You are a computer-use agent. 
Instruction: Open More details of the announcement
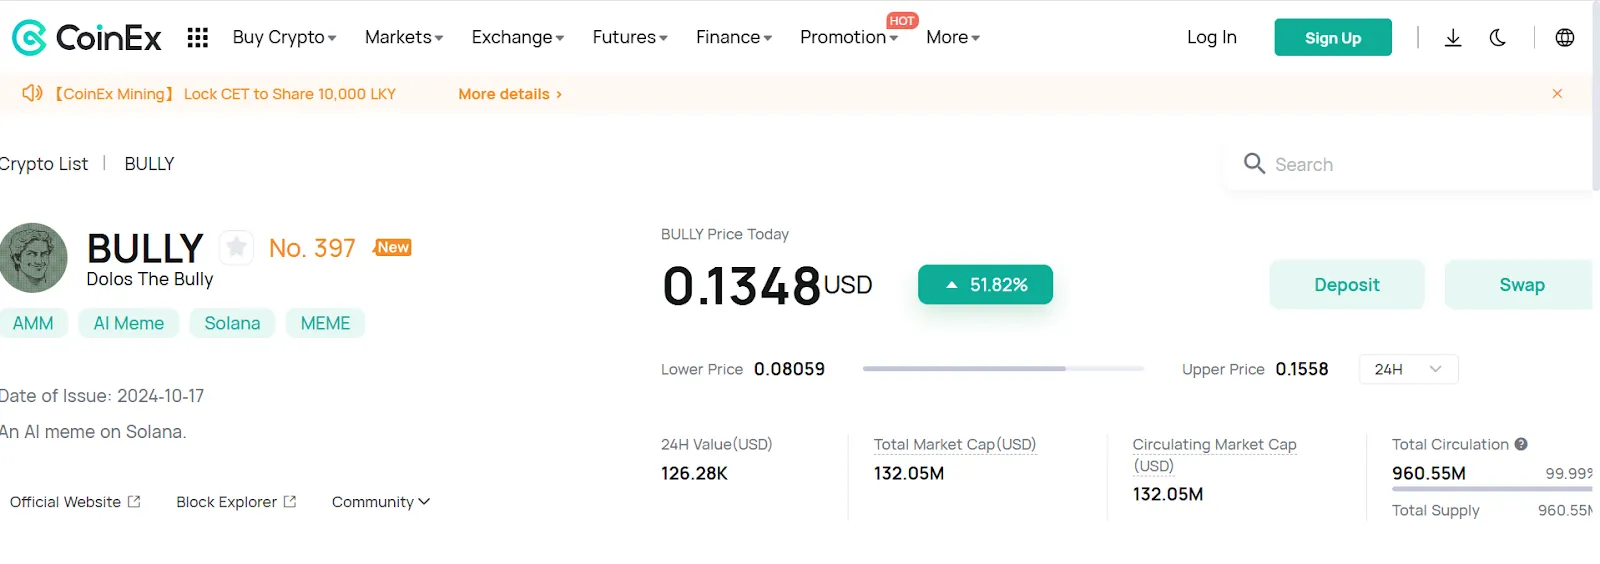510,94
